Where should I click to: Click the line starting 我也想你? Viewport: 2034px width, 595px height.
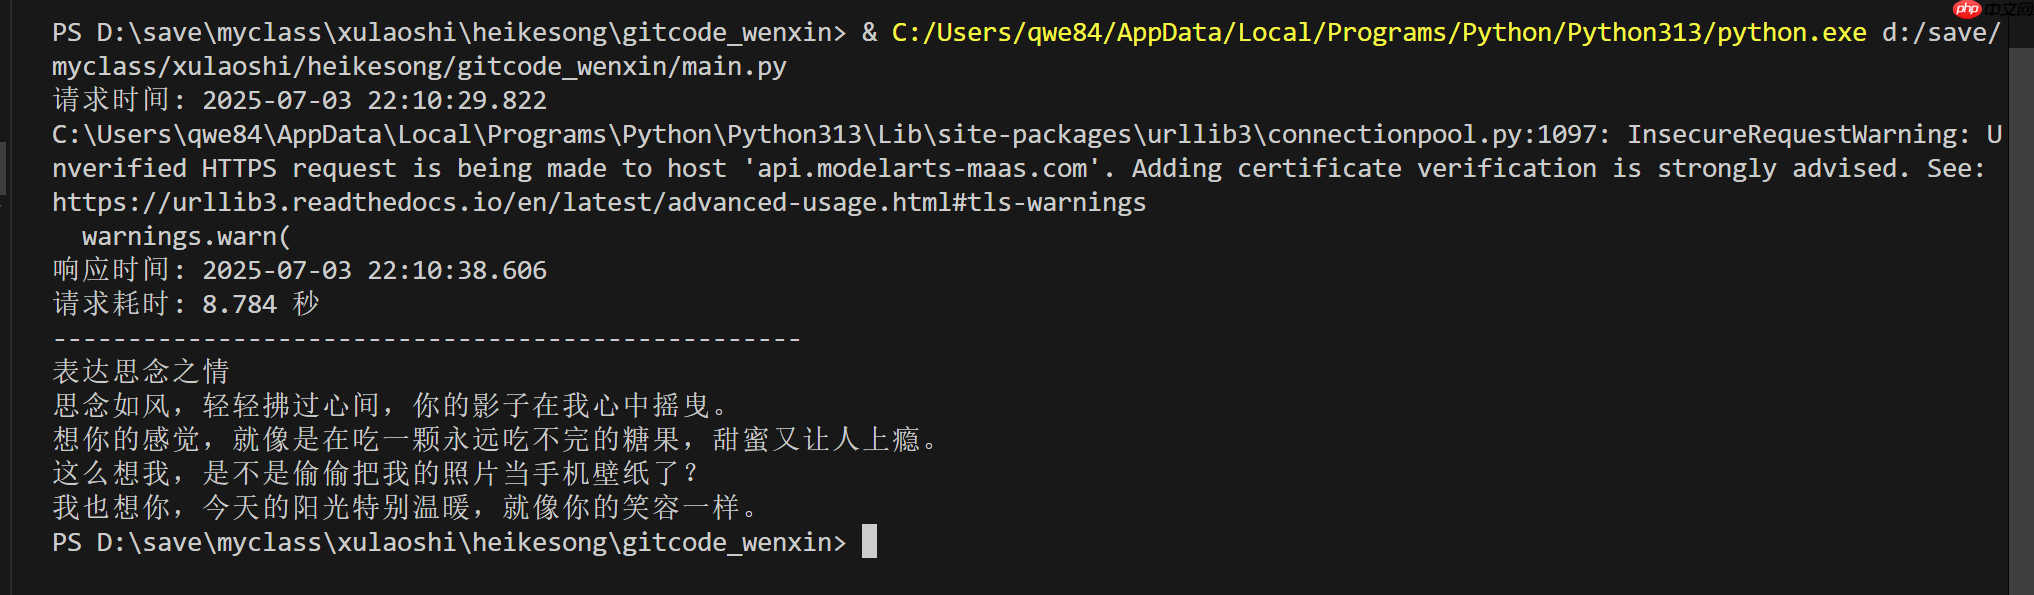point(407,508)
